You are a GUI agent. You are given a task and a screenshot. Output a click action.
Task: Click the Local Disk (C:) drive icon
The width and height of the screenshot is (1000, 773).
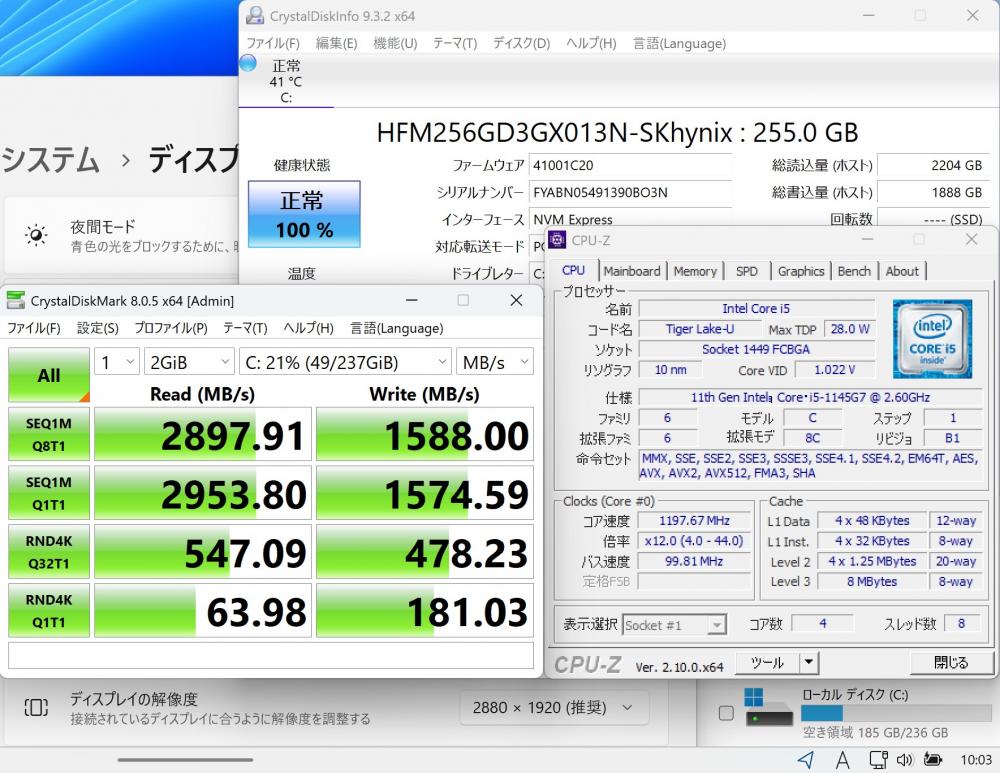click(769, 707)
